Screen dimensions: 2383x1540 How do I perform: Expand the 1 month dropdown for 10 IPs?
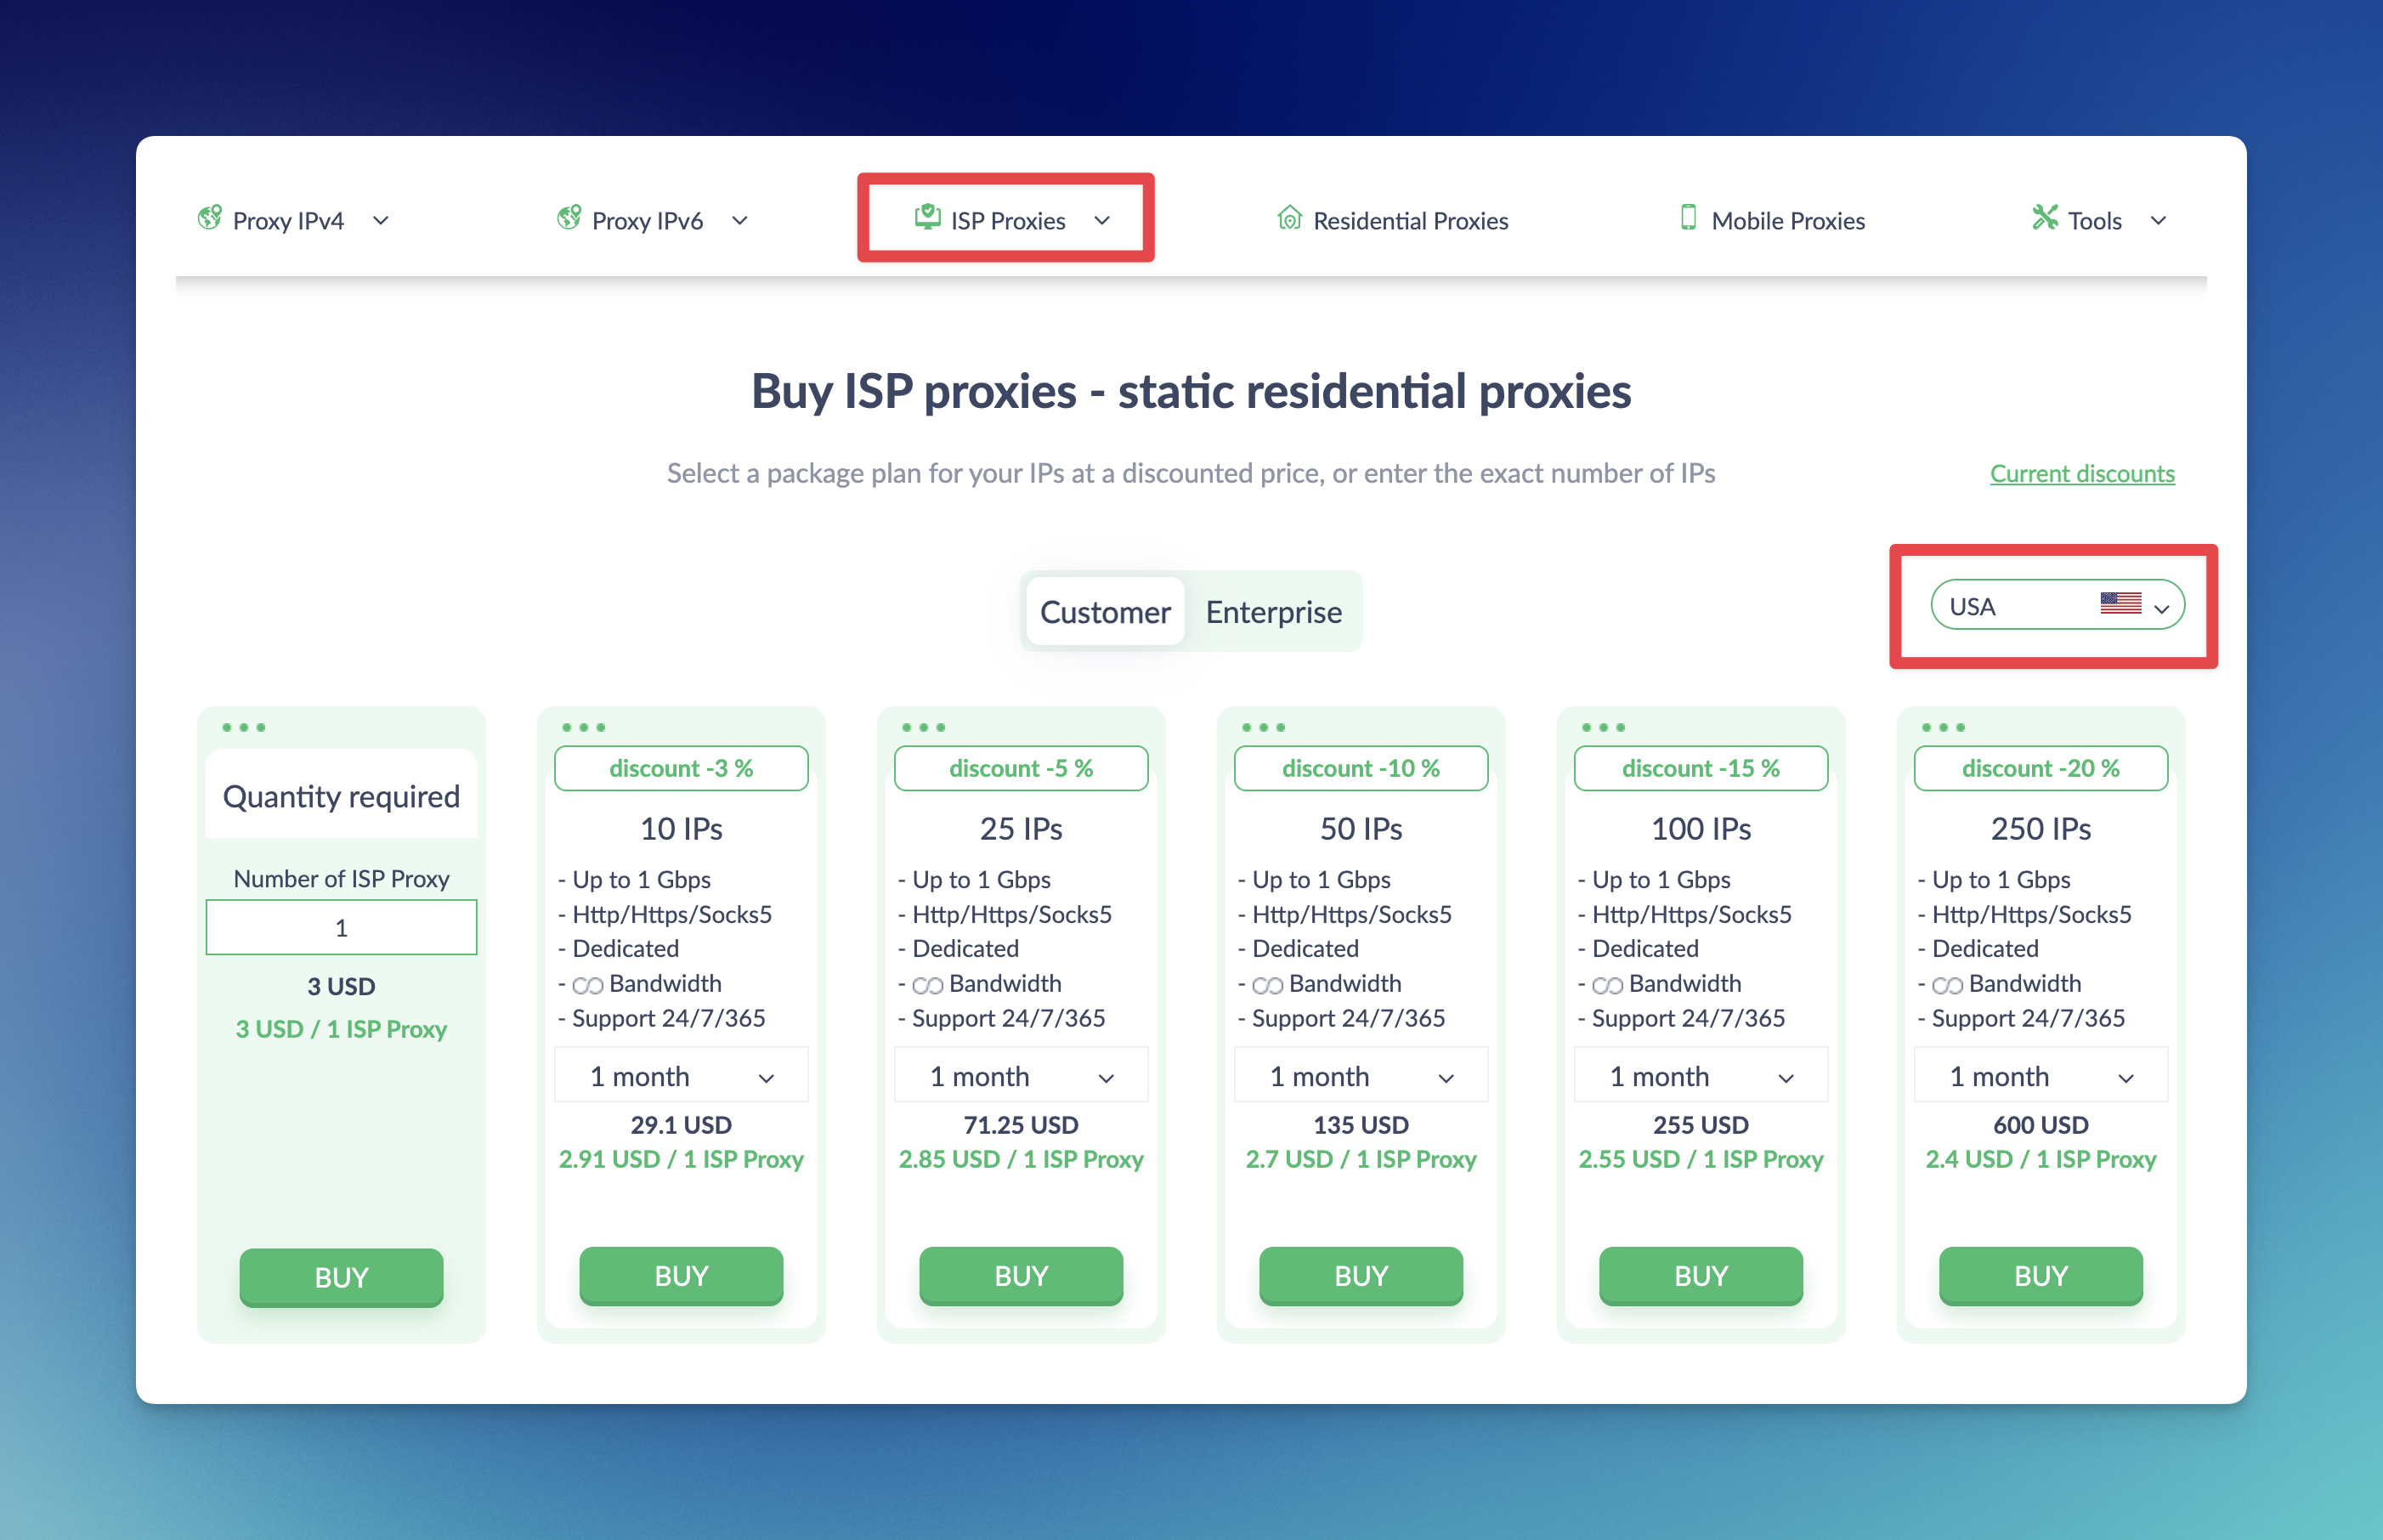click(681, 1076)
